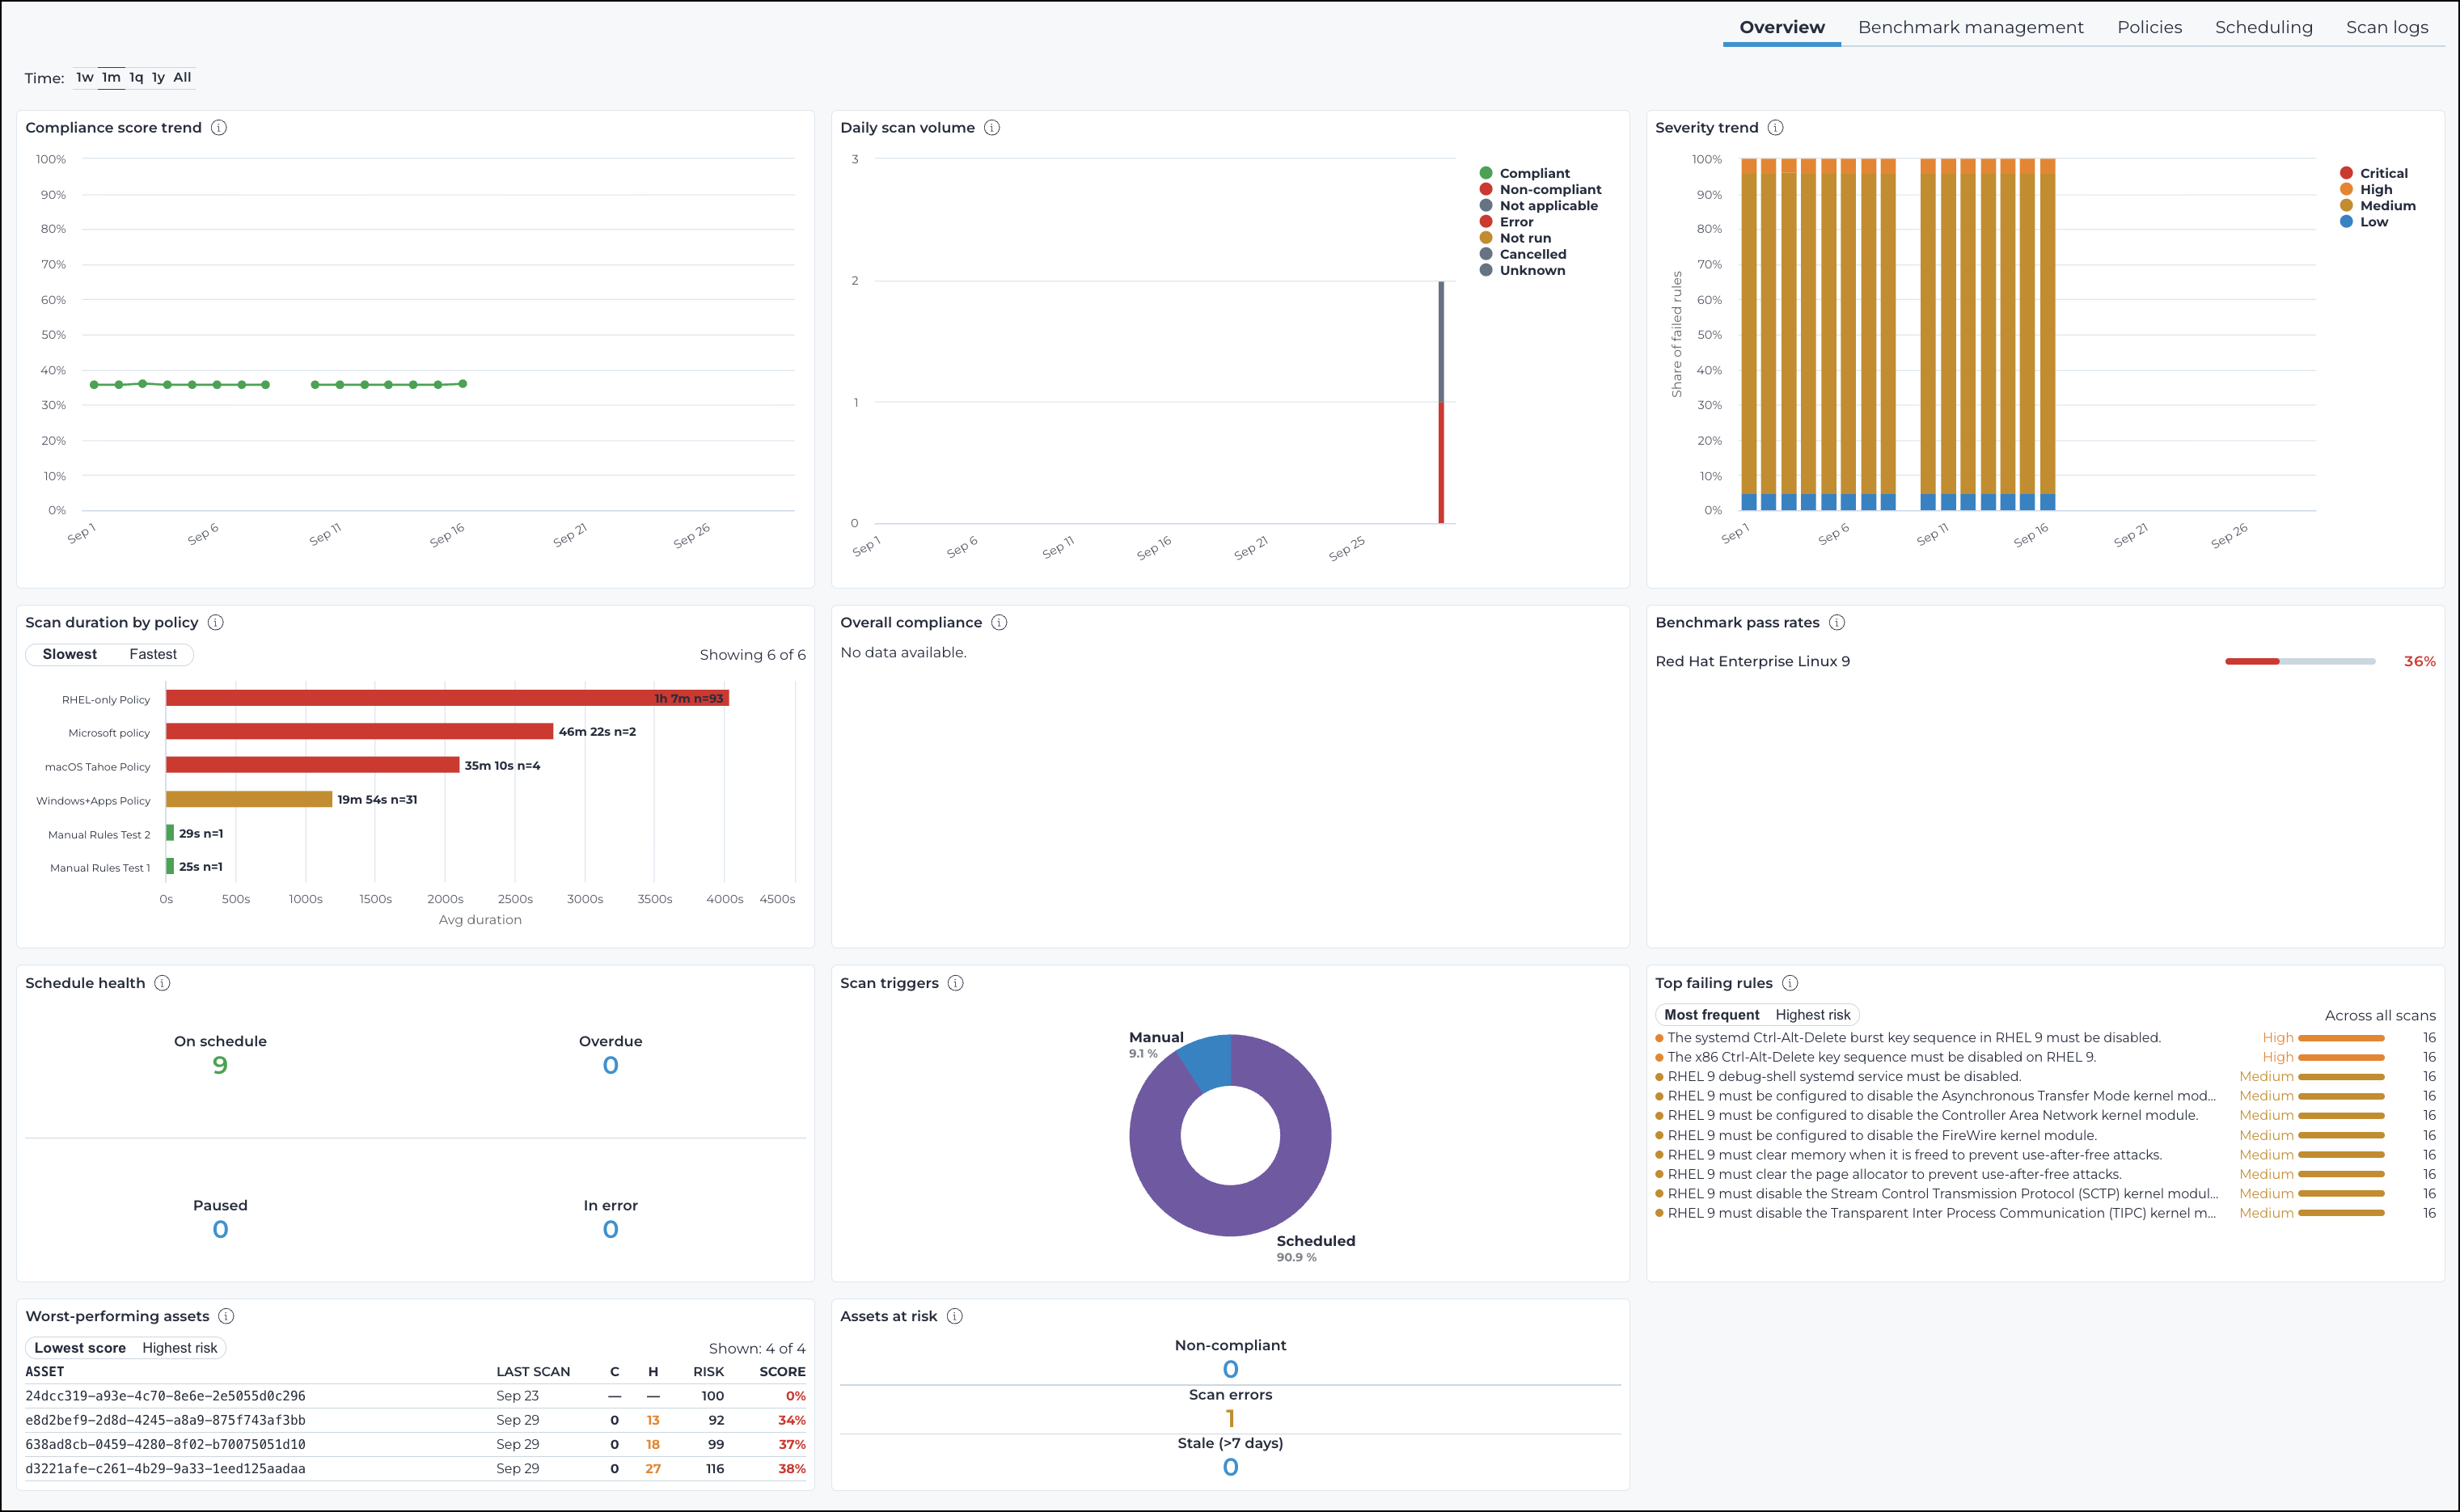This screenshot has width=2460, height=1512.
Task: Switch to the Policies tab
Action: click(2149, 27)
